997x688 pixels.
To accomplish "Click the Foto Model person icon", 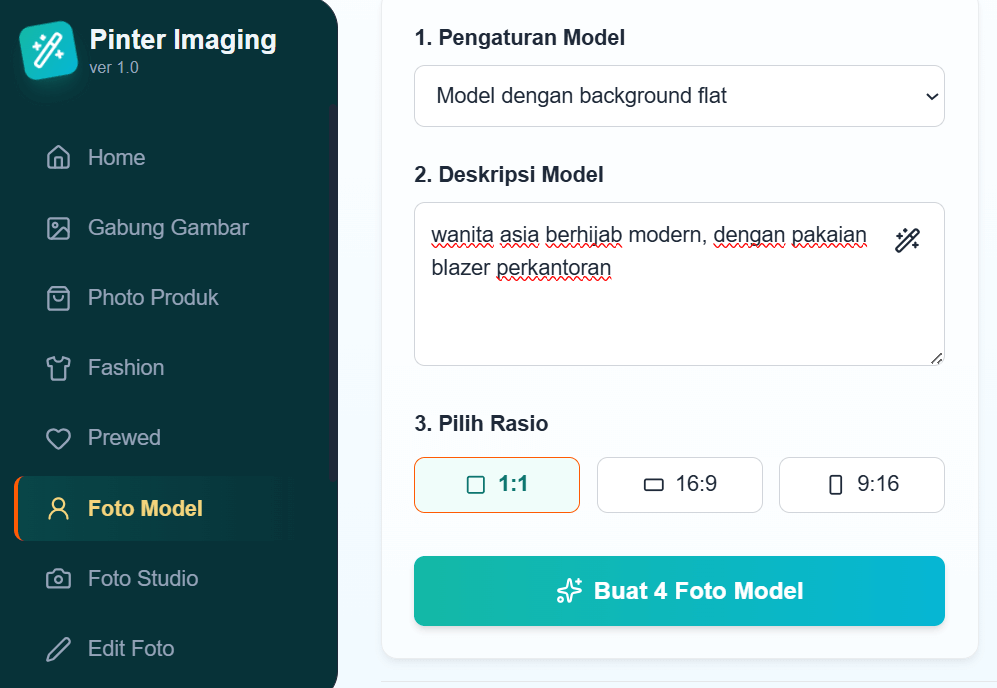I will pyautogui.click(x=59, y=508).
